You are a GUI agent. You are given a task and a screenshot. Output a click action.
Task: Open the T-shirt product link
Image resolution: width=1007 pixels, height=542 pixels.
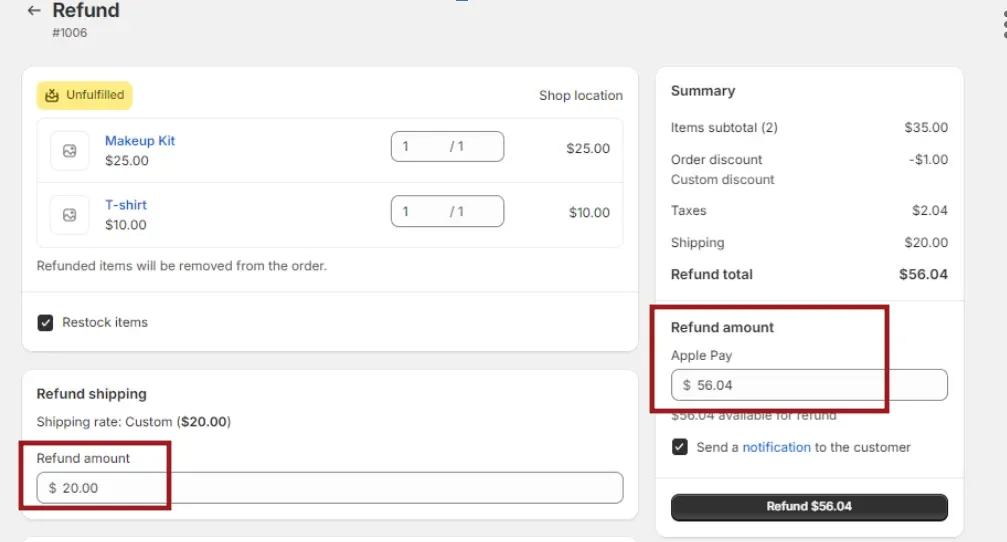pos(126,205)
